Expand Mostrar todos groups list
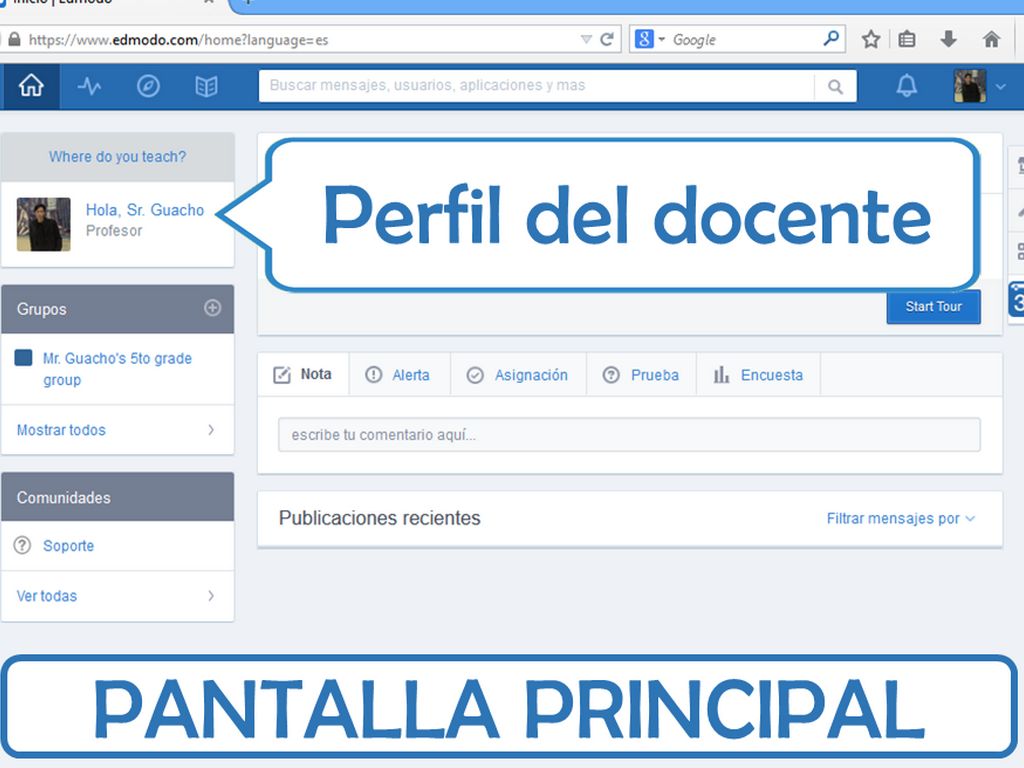The height and width of the screenshot is (768, 1024). coord(117,430)
